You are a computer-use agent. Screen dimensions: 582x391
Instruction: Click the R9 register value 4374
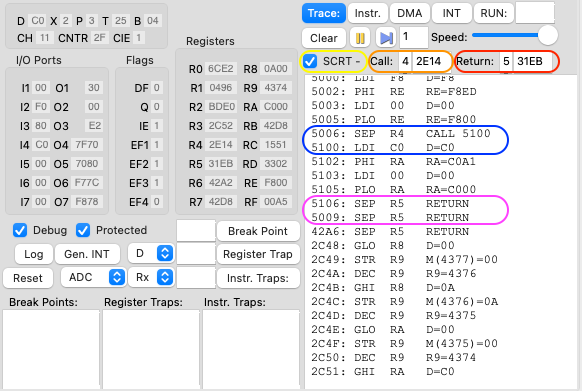coord(276,88)
